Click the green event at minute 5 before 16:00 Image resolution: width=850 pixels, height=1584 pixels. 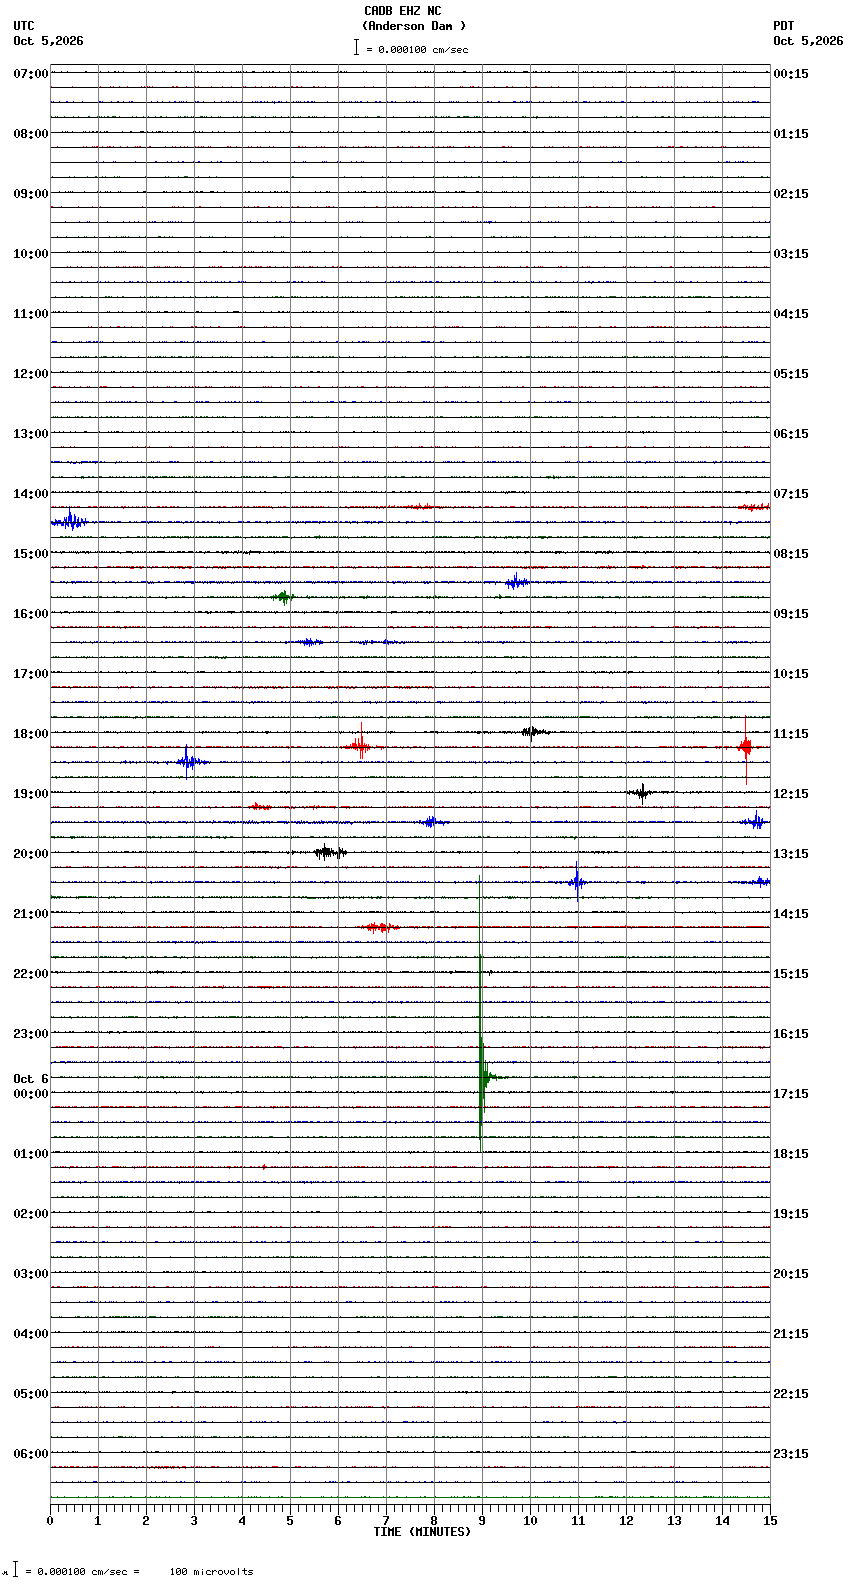tap(284, 597)
